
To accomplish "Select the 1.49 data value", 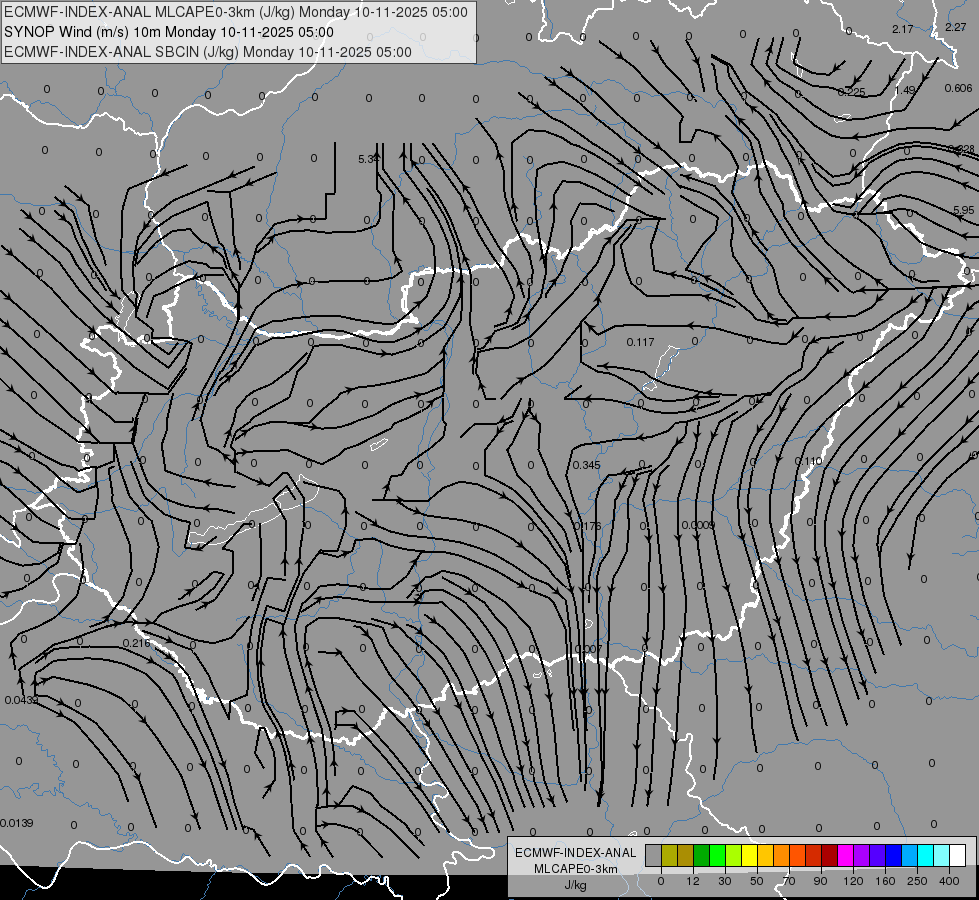I will point(905,90).
